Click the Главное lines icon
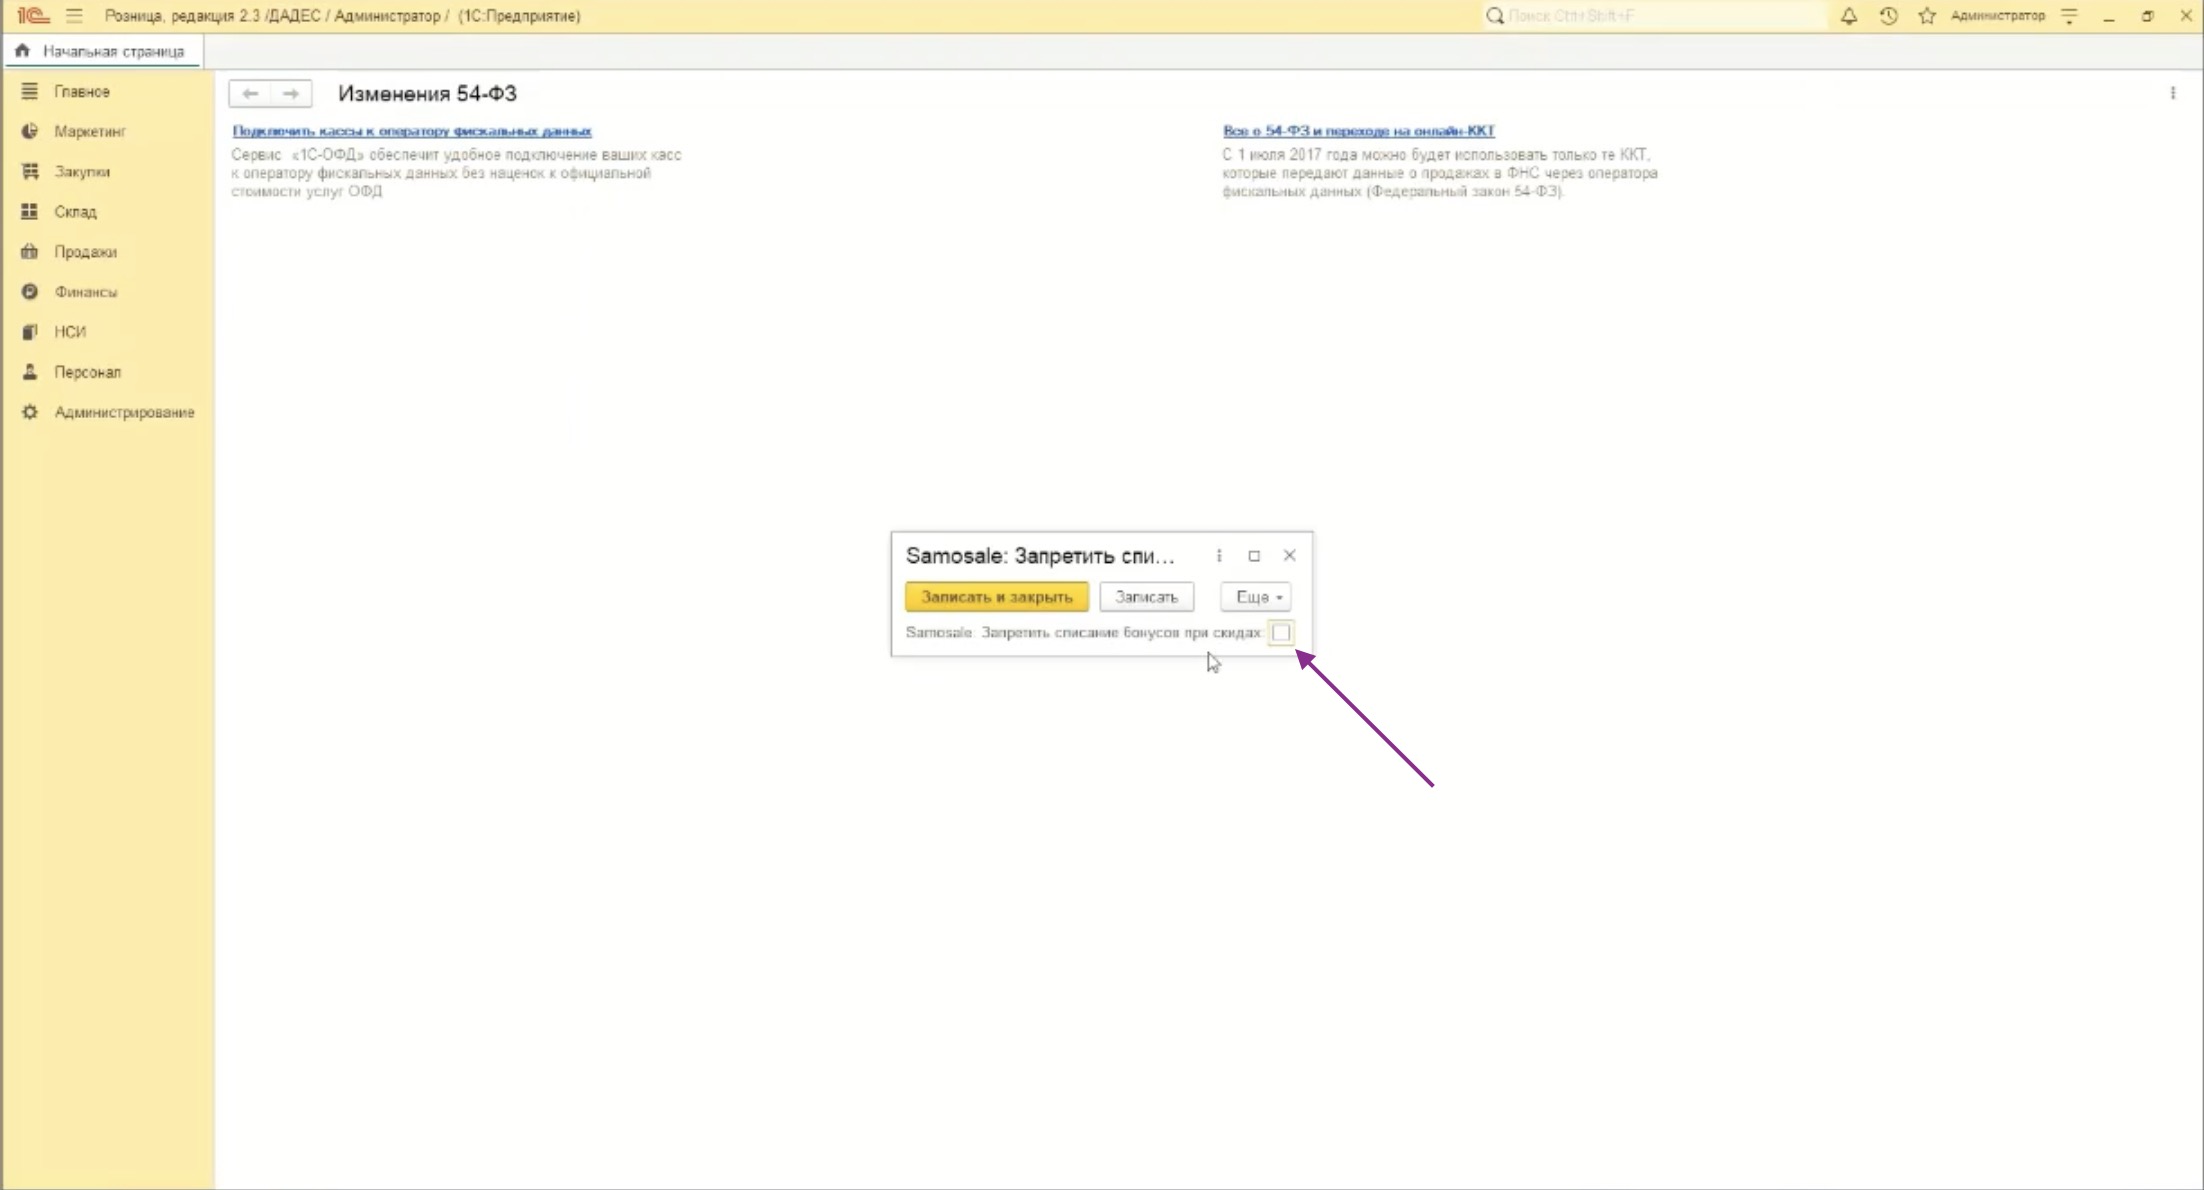2204x1190 pixels. [x=30, y=91]
